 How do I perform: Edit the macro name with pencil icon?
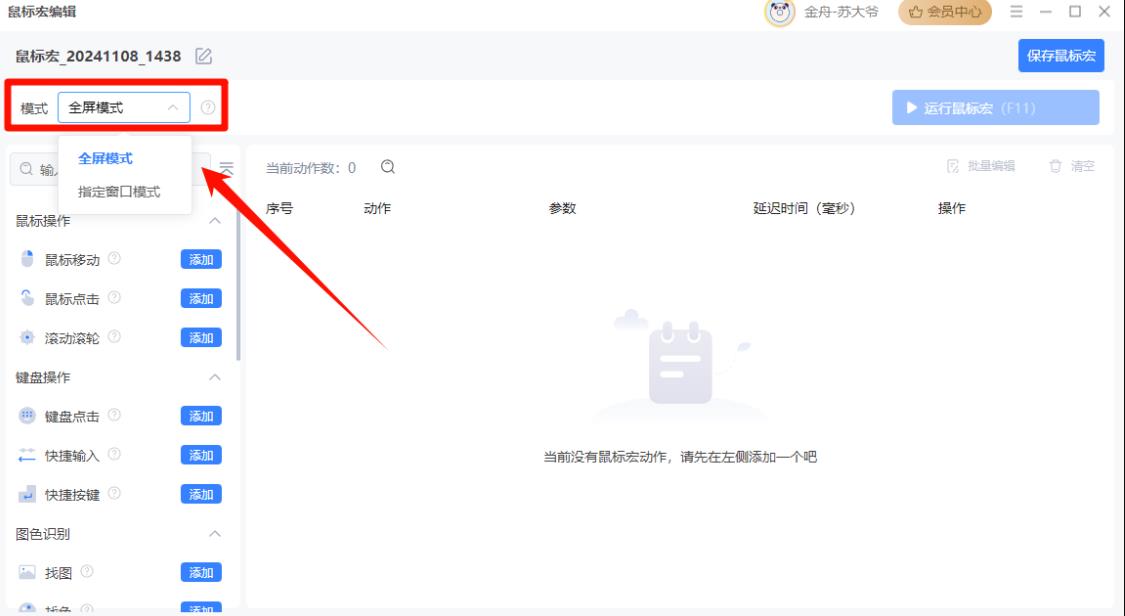tap(204, 56)
